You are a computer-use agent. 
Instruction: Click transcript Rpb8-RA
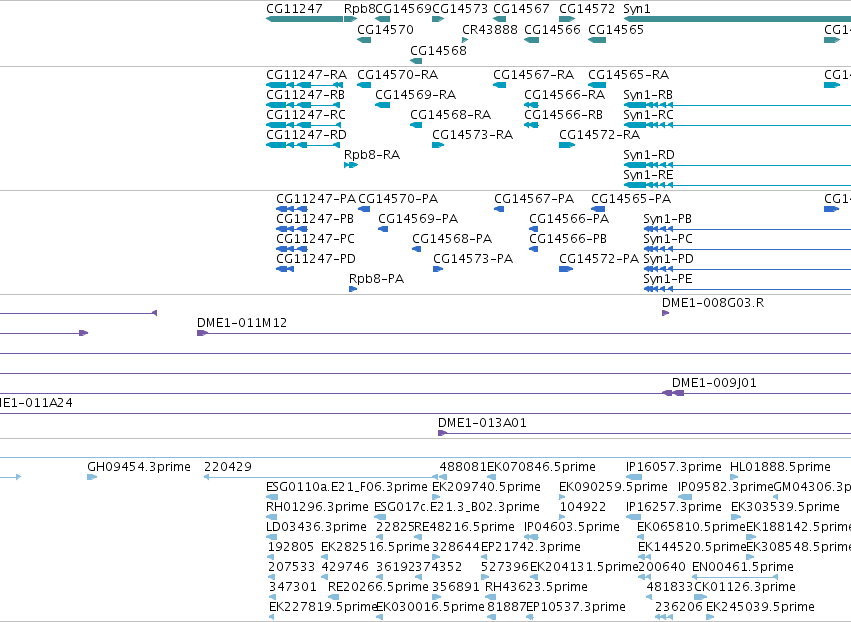(x=372, y=155)
